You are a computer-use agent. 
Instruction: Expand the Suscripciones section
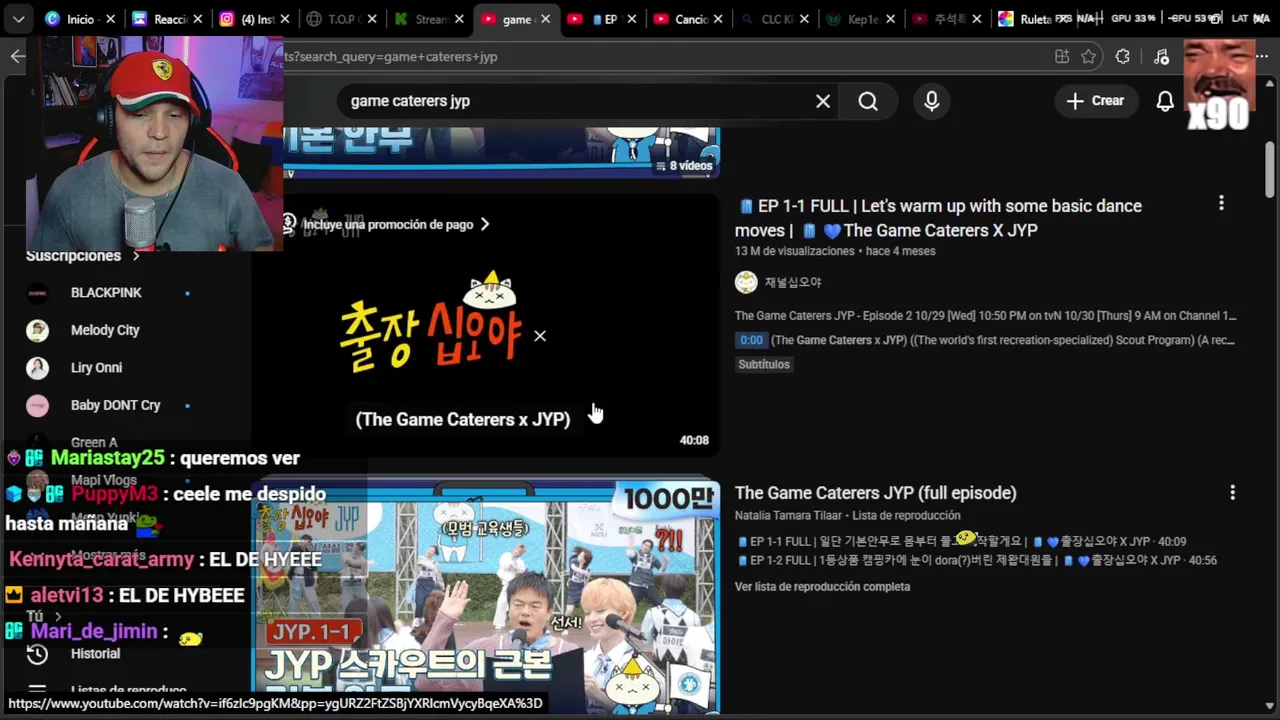coord(83,256)
